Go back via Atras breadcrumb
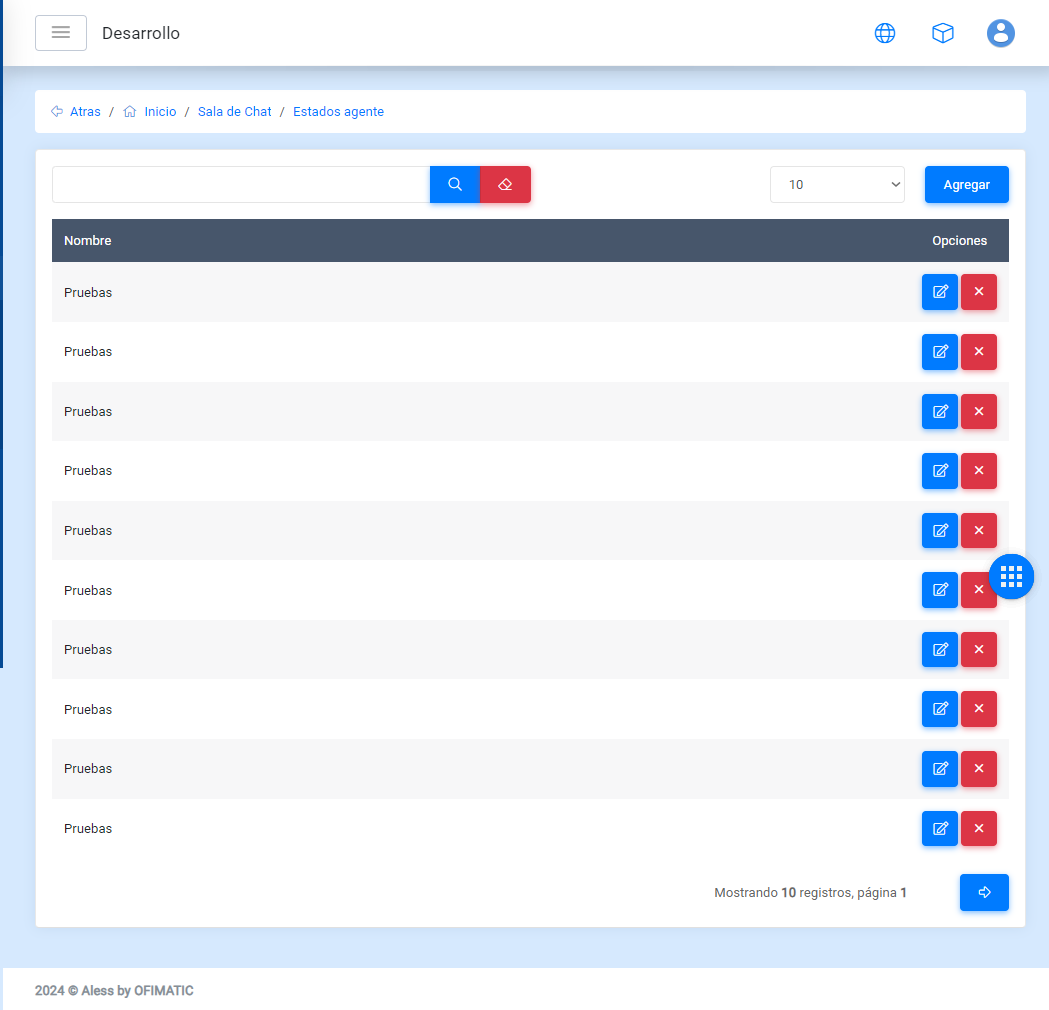The width and height of the screenshot is (1049, 1010). click(x=85, y=112)
